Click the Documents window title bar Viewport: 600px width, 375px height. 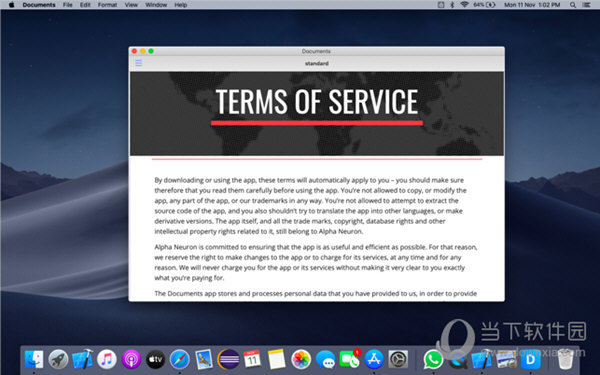[316, 51]
